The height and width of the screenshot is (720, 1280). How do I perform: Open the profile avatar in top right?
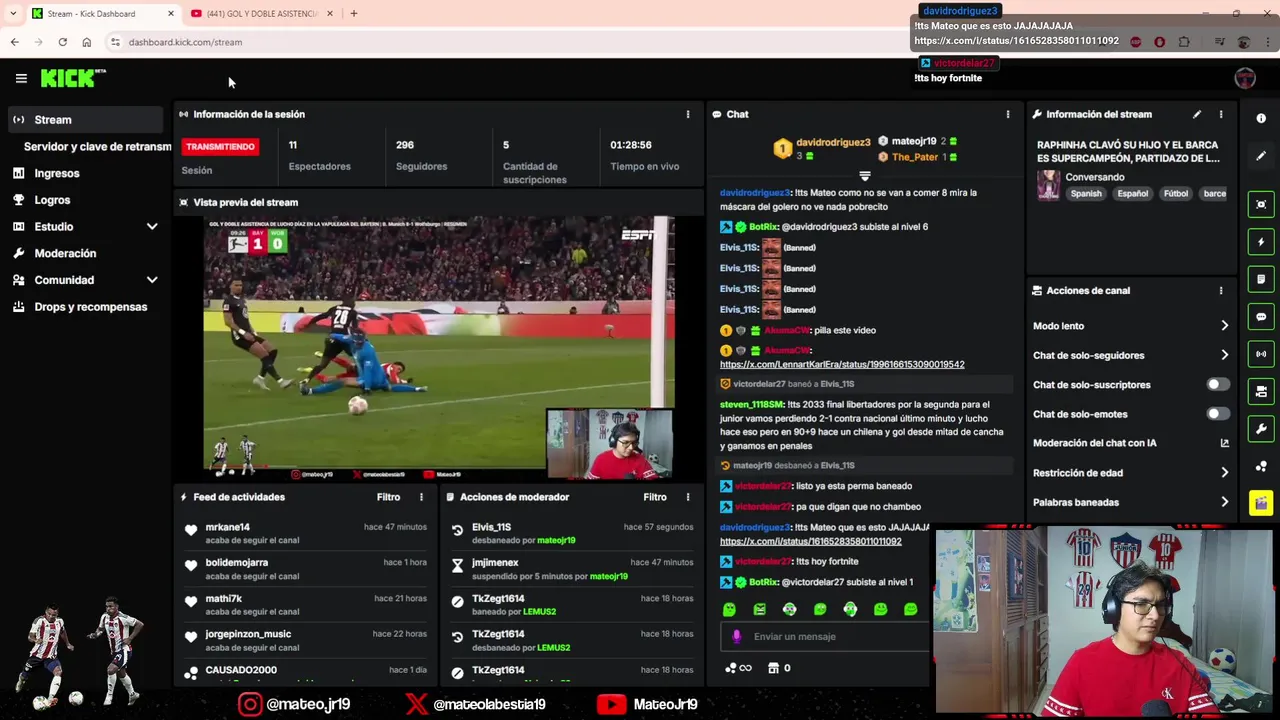point(1245,78)
